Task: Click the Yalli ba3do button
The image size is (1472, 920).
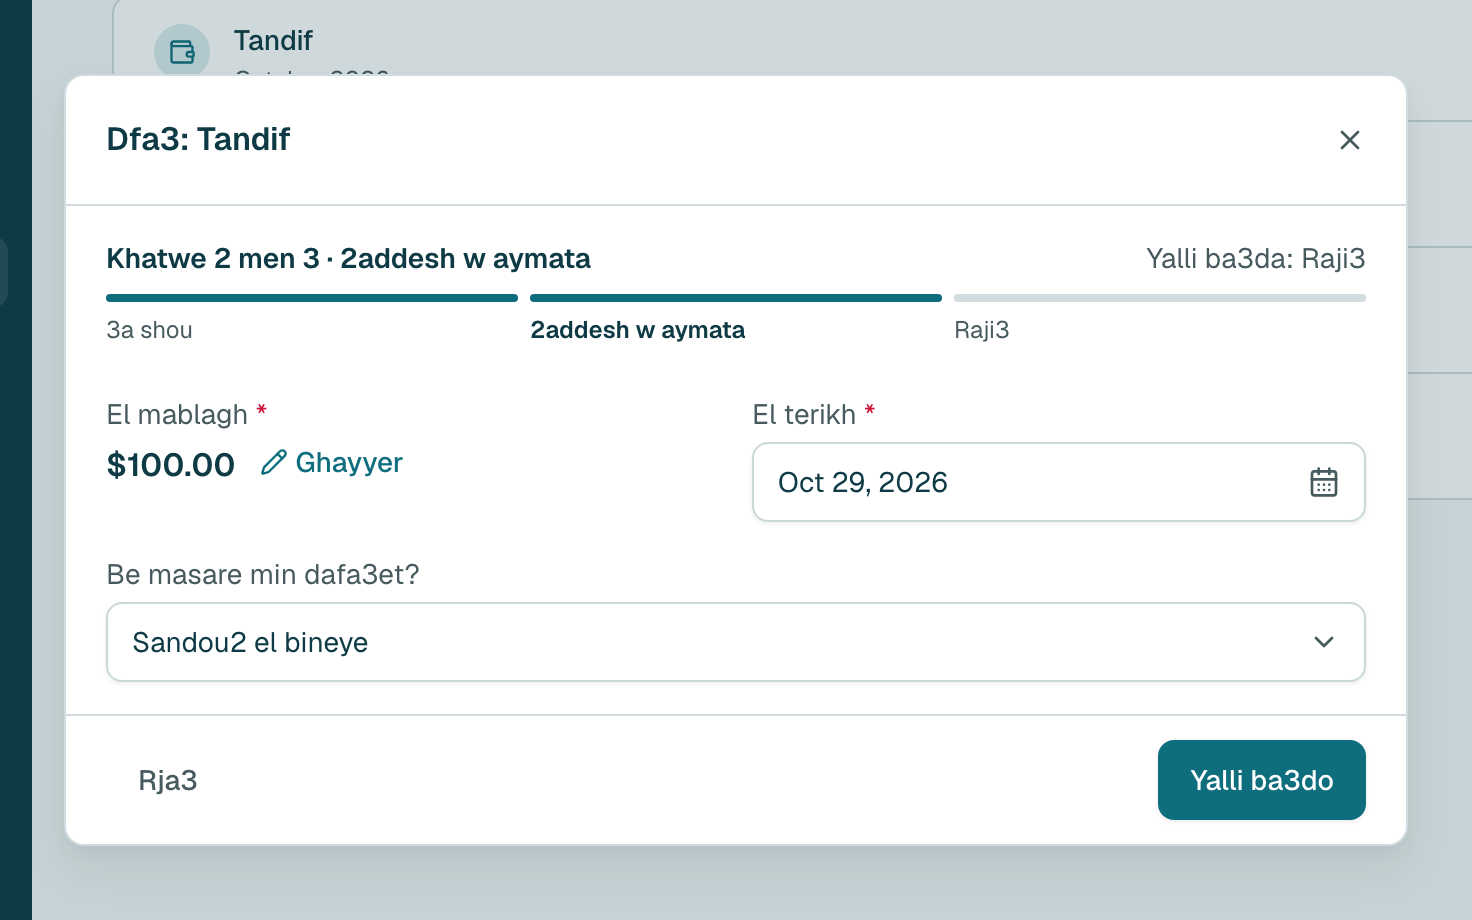Action: coord(1261,780)
